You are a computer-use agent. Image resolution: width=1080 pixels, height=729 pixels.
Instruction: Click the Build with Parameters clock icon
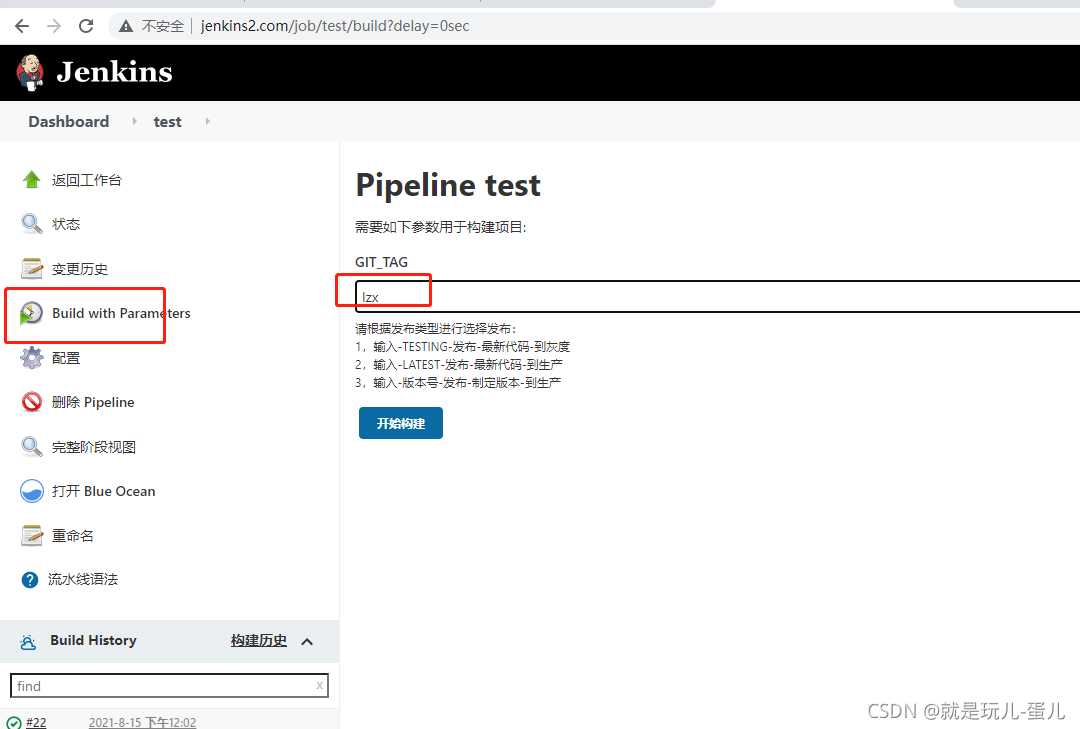tap(31, 314)
